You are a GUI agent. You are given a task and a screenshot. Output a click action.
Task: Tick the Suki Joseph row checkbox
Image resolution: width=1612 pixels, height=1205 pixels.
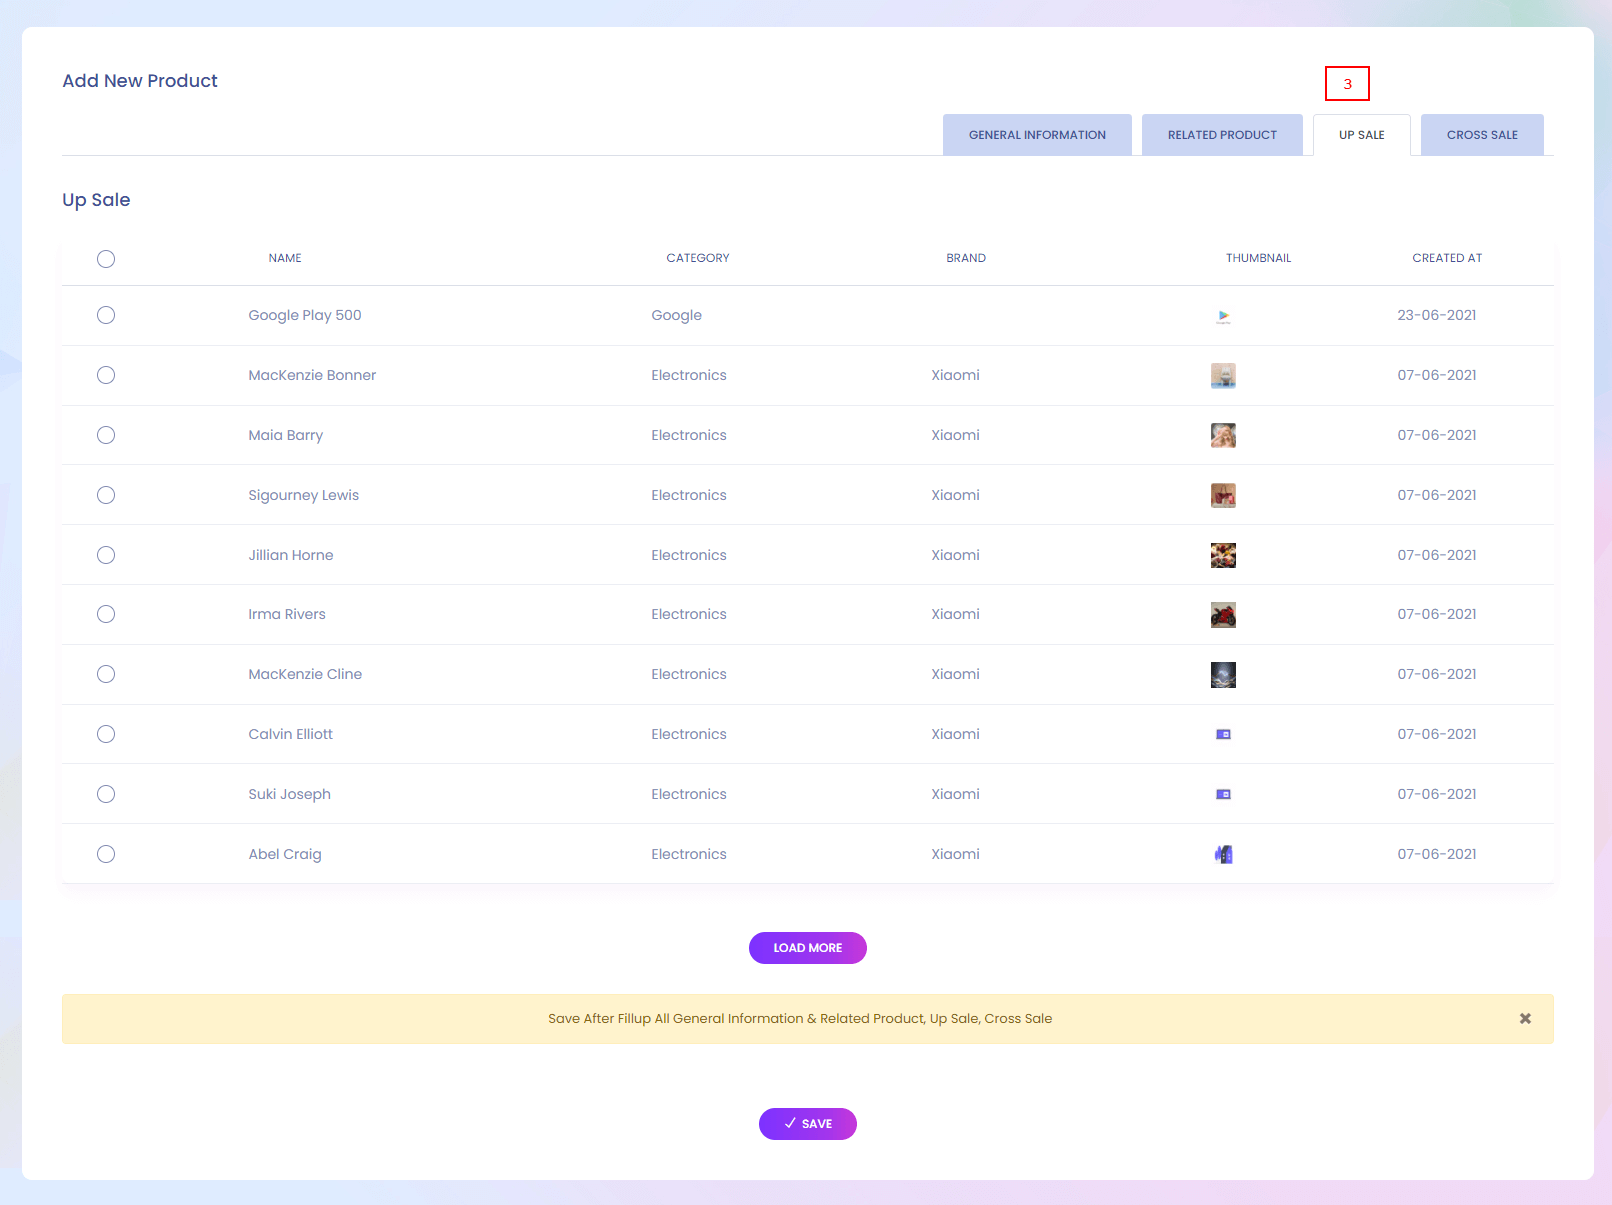[x=106, y=794]
